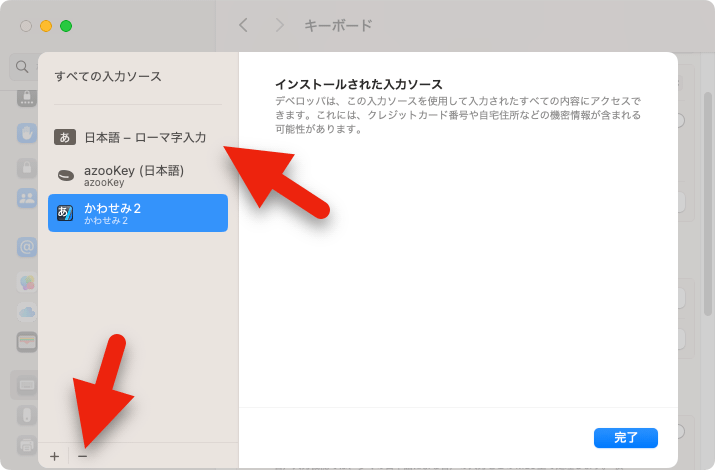This screenshot has height=470, width=715.
Task: Minimize the window with yellow button
Action: tap(46, 26)
